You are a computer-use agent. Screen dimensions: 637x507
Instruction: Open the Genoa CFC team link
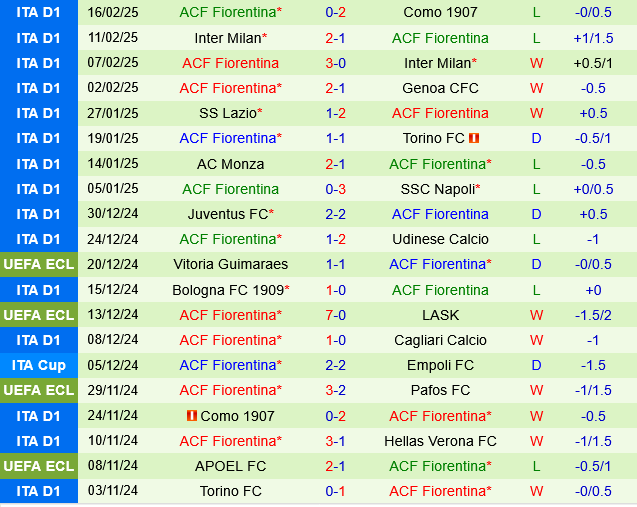tap(440, 88)
